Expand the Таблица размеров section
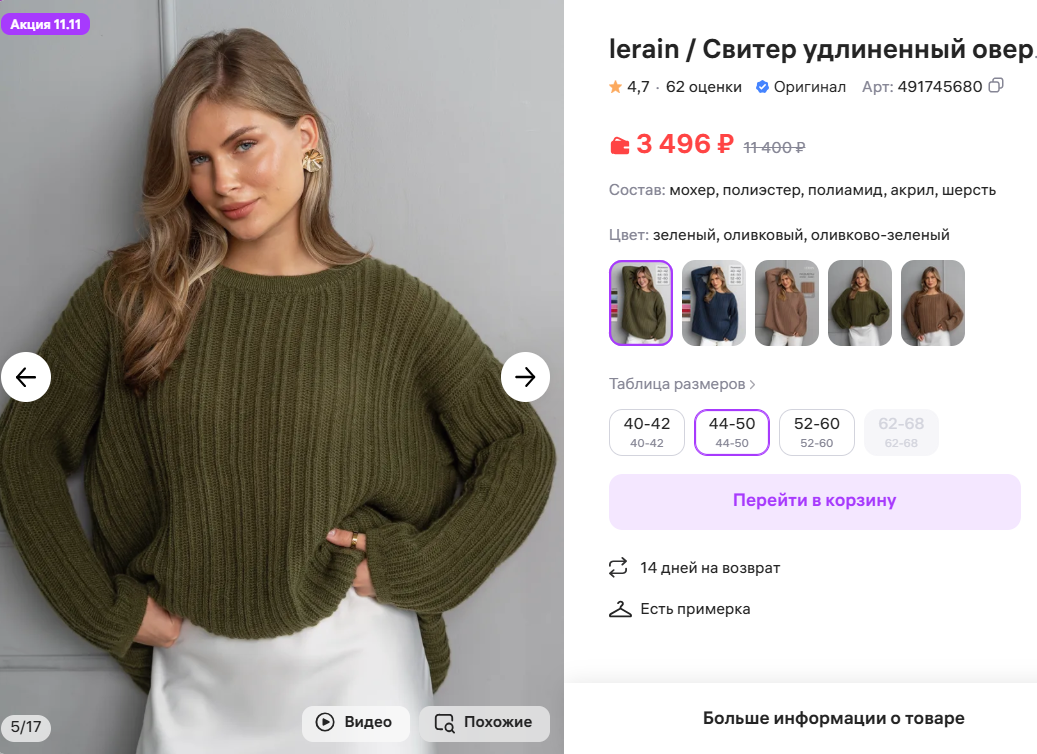Screen dimensions: 1037x754 tap(681, 383)
